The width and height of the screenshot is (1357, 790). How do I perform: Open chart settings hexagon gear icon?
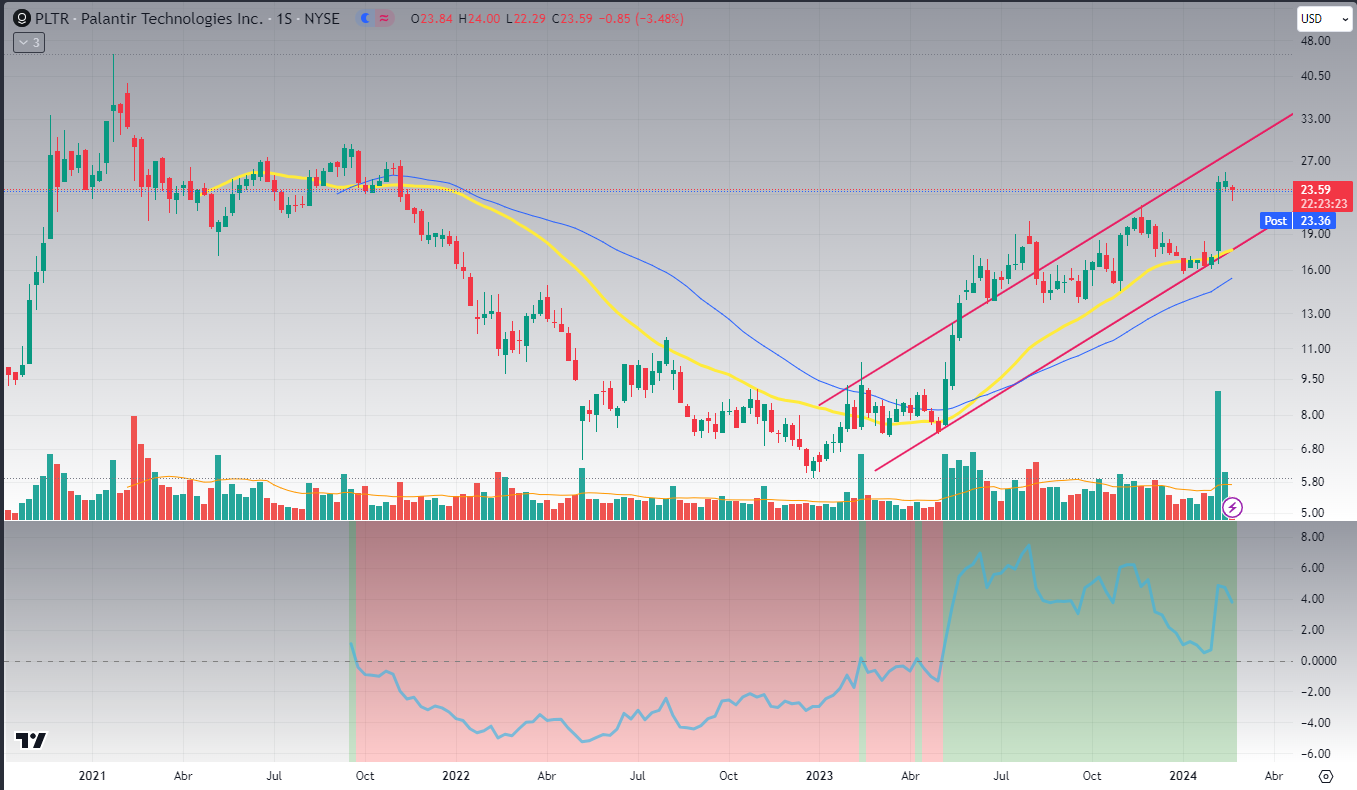click(1326, 776)
